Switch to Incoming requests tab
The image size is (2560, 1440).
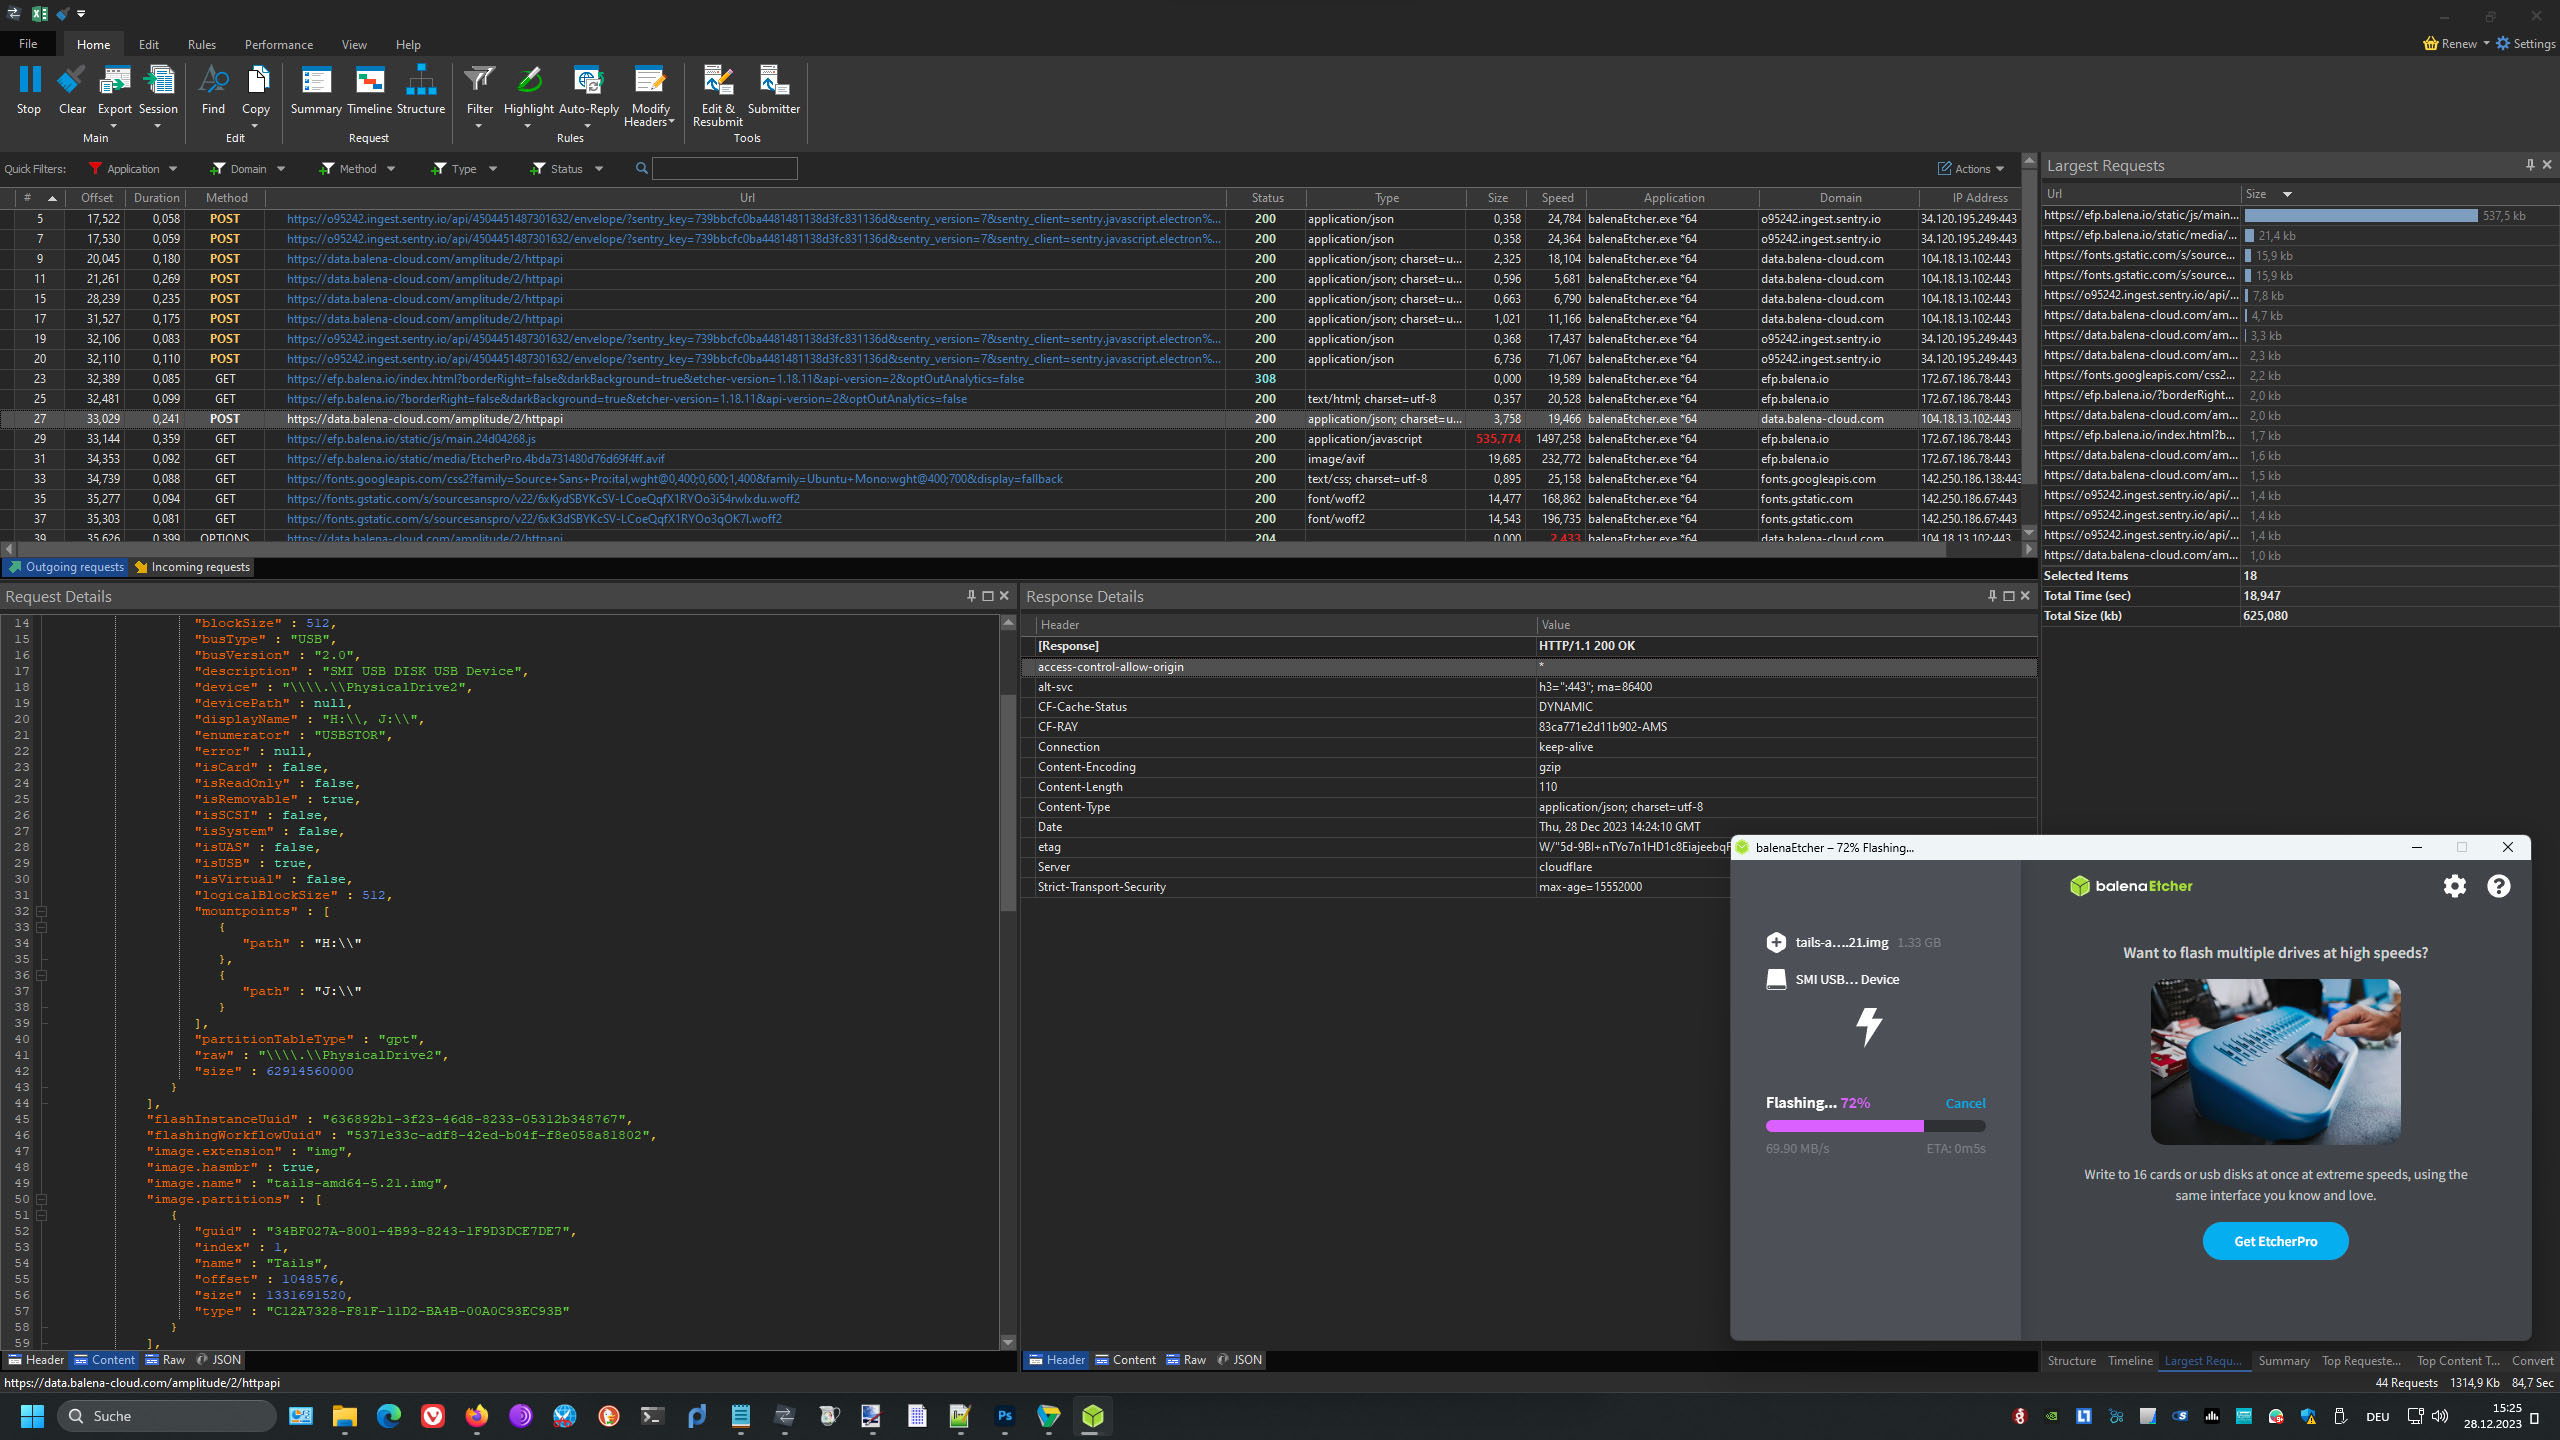click(193, 567)
